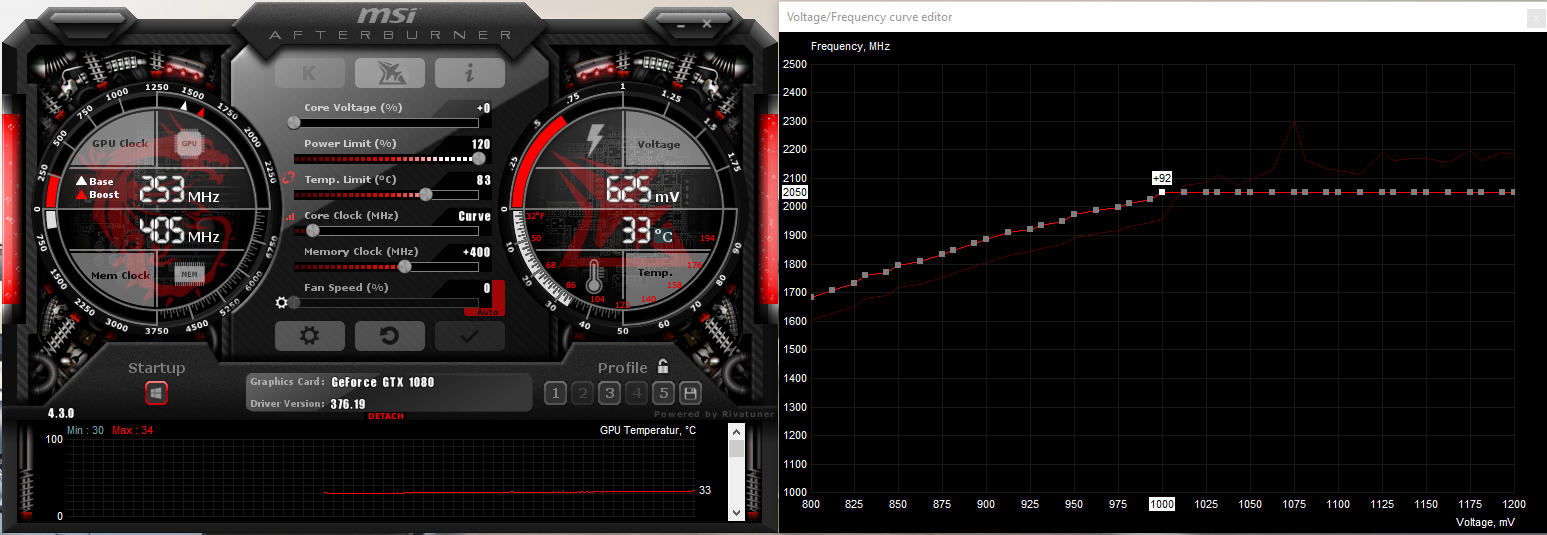Screen dimensions: 1547x535
Task: Click monitoring graph scrollbar down arrow
Action: pyautogui.click(x=737, y=512)
